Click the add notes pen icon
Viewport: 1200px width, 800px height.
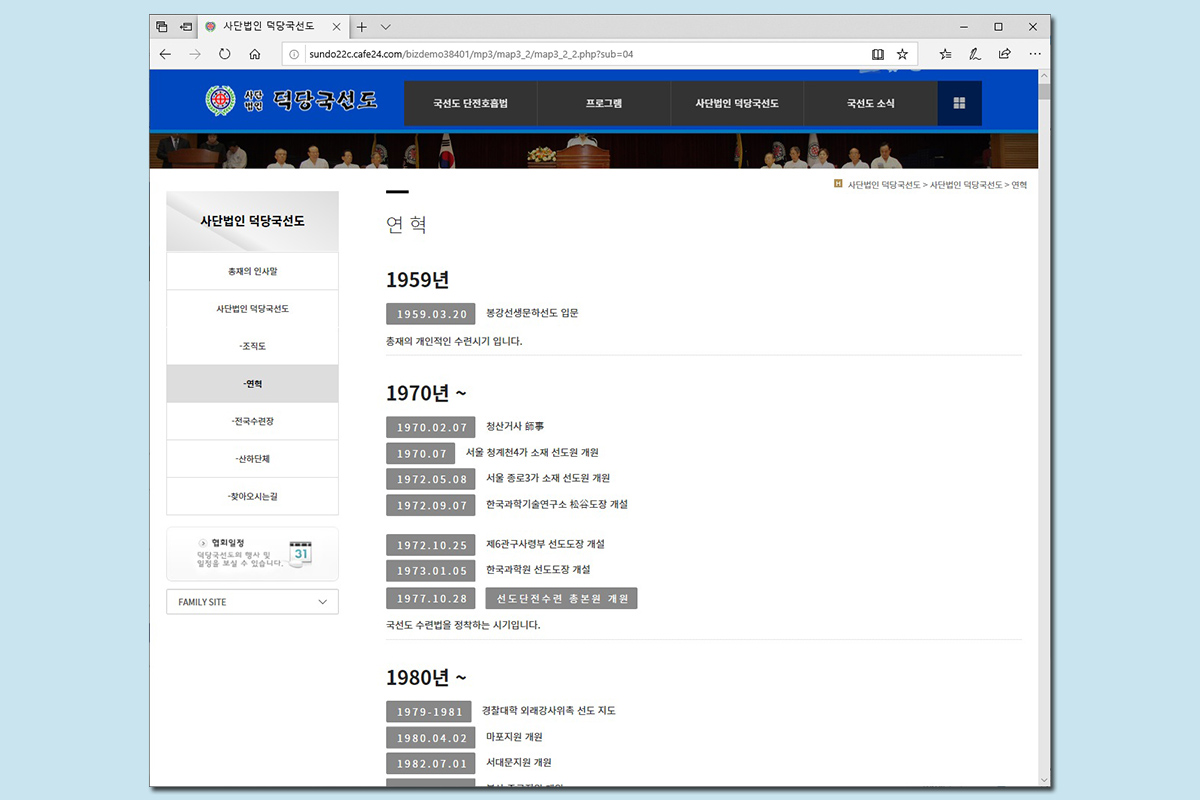click(x=975, y=54)
